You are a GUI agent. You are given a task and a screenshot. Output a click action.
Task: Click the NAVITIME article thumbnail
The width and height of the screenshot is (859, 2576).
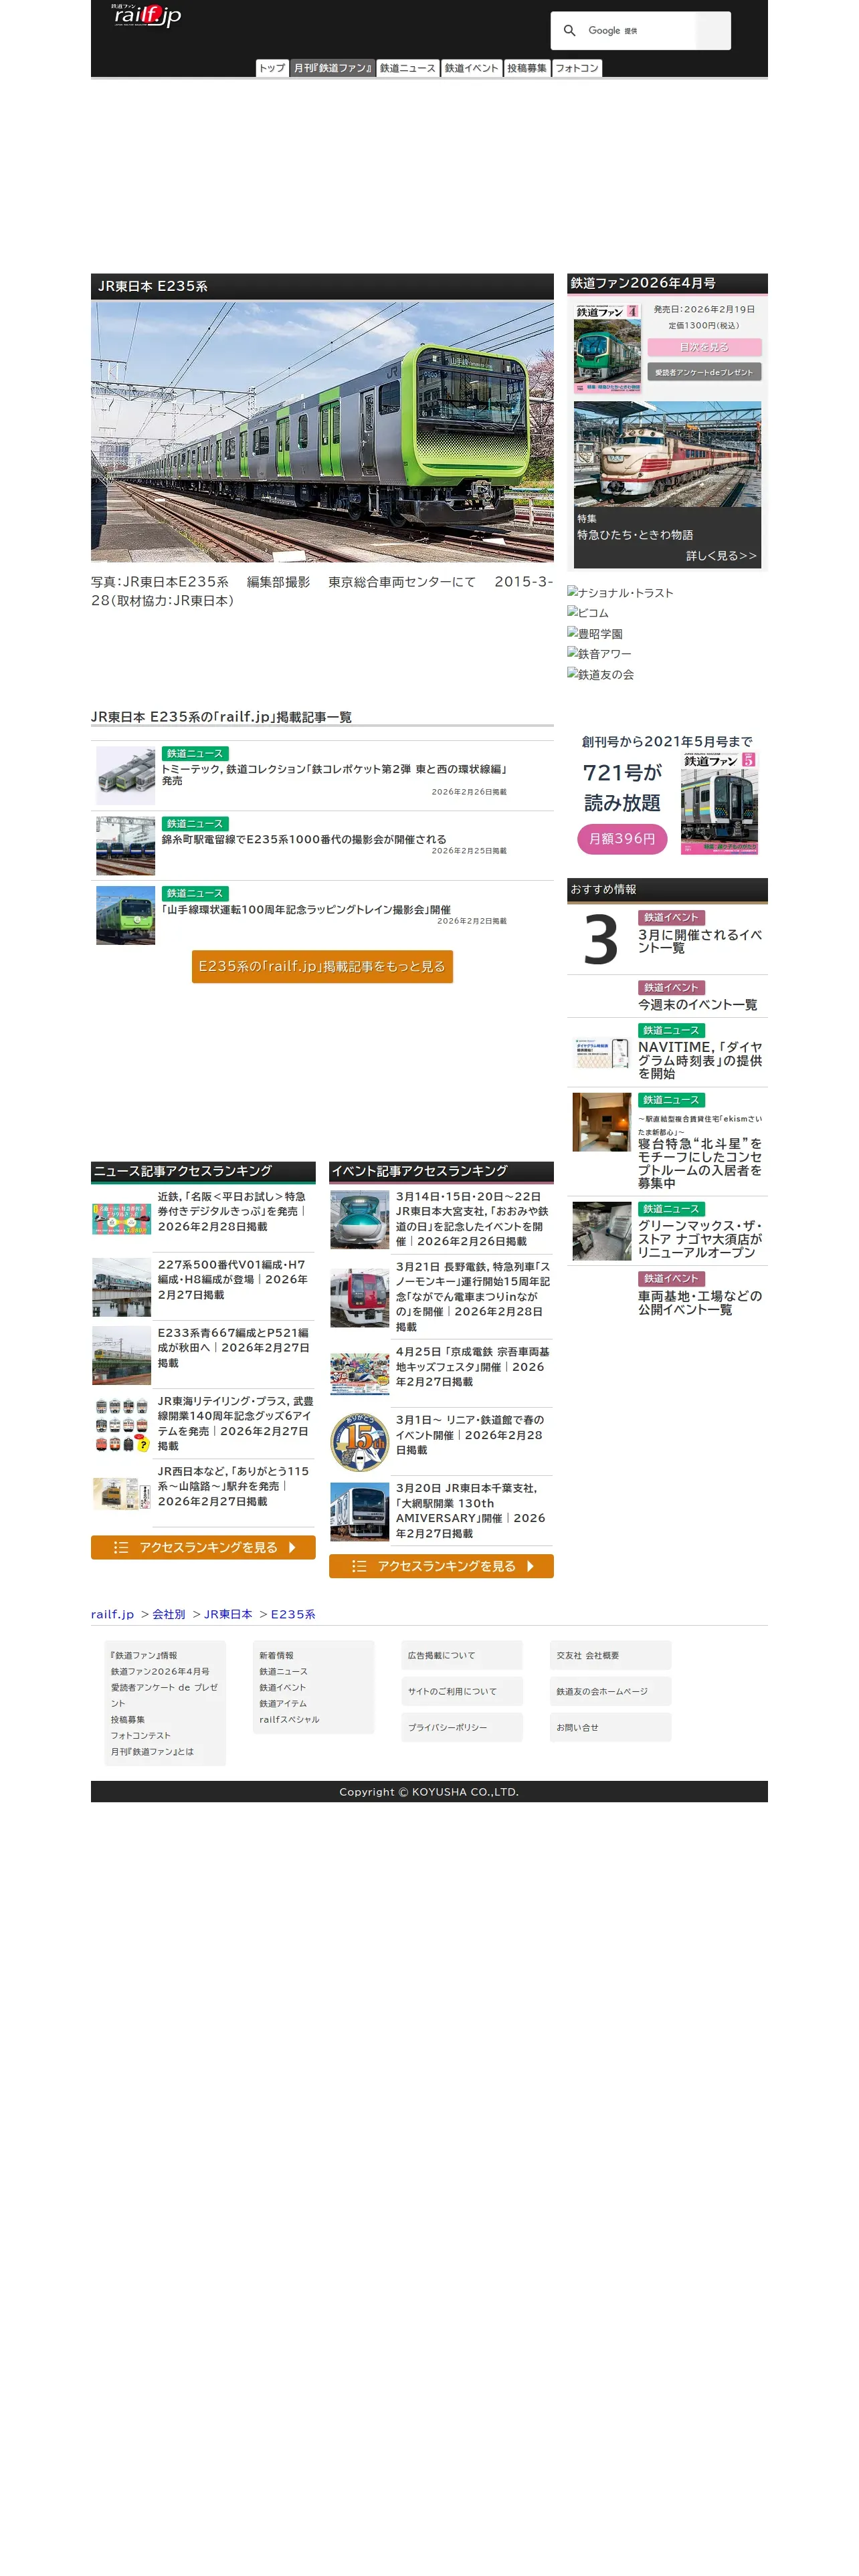point(601,1053)
